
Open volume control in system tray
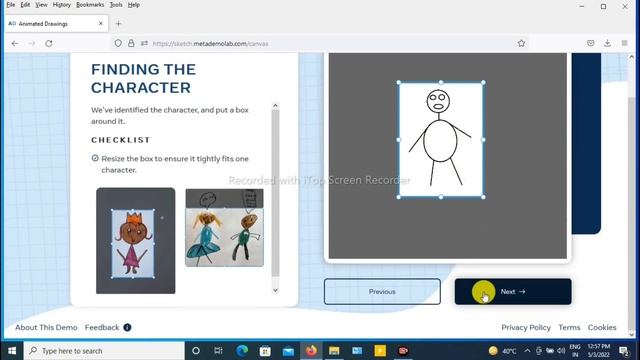[561, 351]
